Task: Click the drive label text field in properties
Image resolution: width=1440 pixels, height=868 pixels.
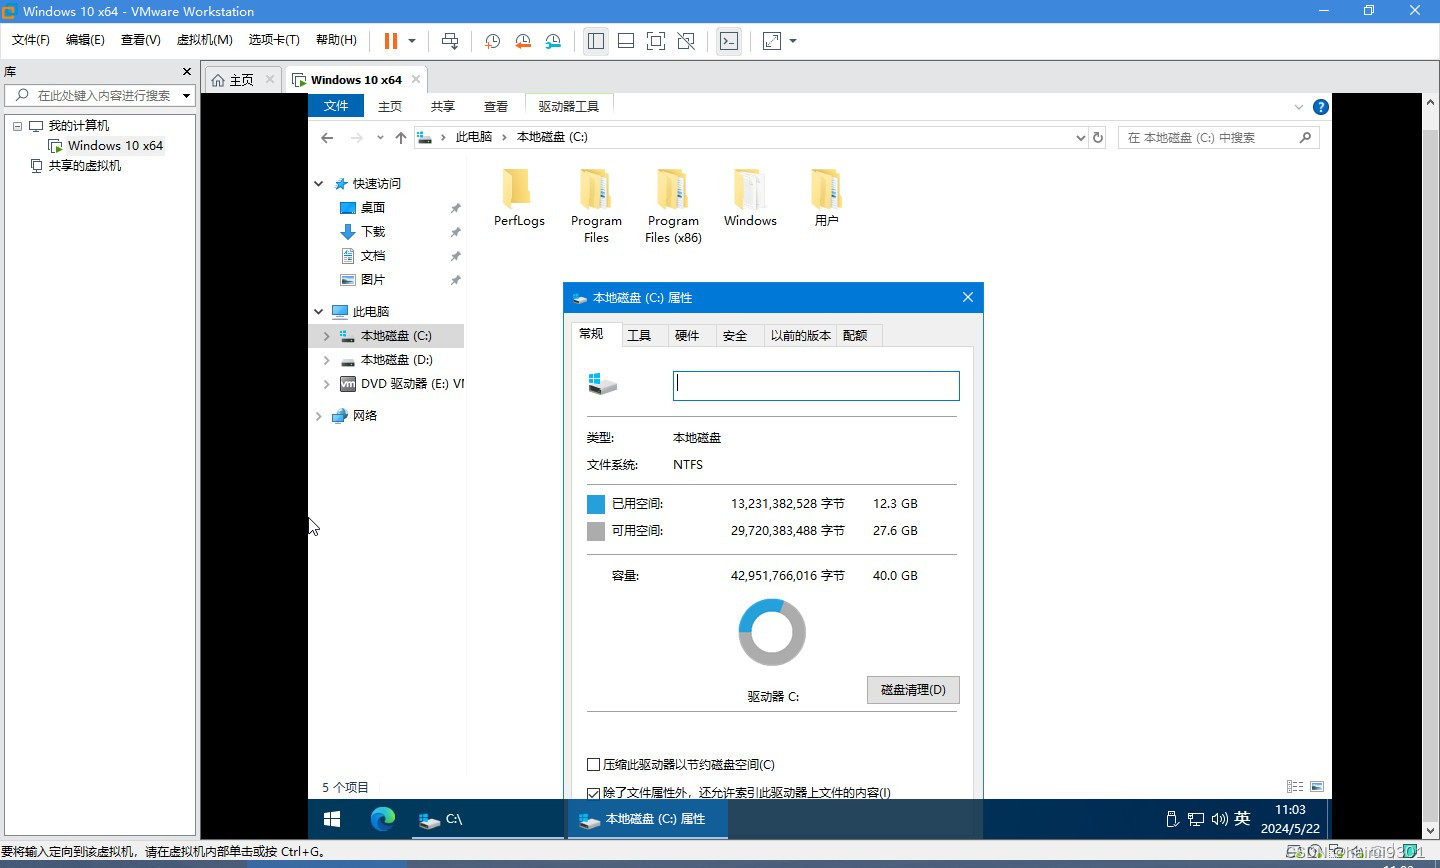Action: click(x=816, y=386)
